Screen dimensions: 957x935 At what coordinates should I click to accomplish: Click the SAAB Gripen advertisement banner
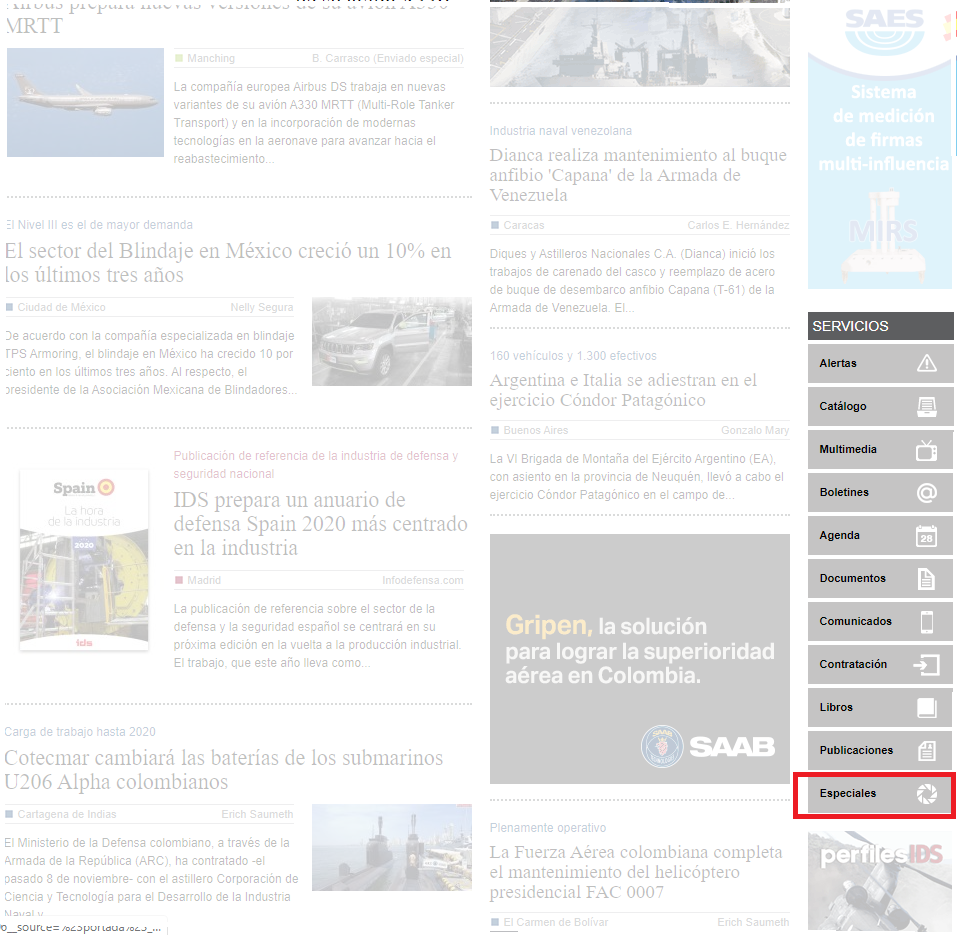click(x=640, y=659)
